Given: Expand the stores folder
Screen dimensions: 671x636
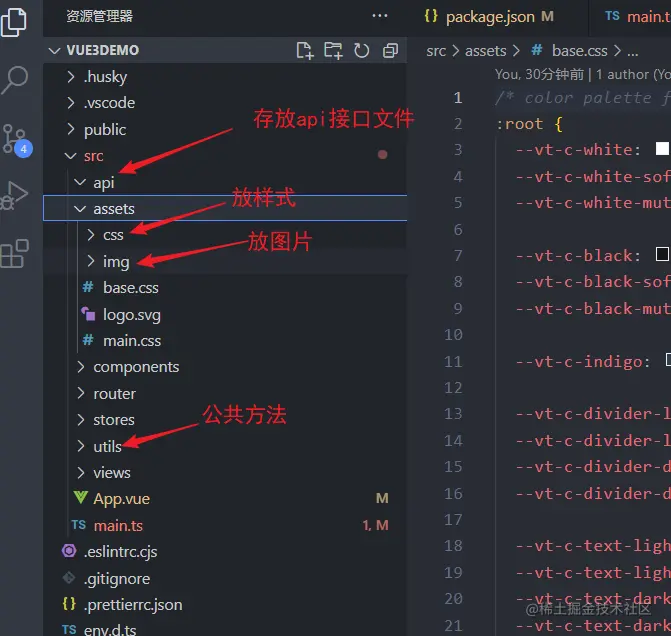Looking at the screenshot, I should 80,420.
